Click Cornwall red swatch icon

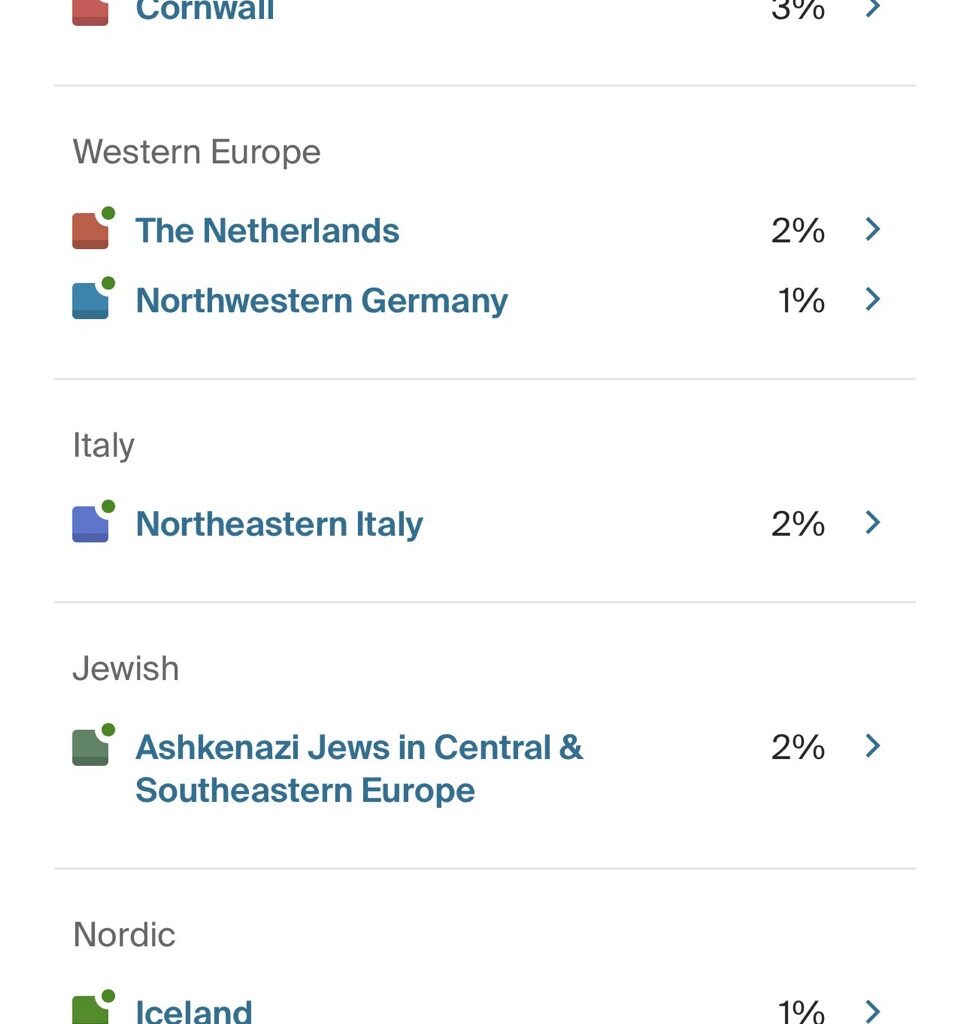(90, 12)
